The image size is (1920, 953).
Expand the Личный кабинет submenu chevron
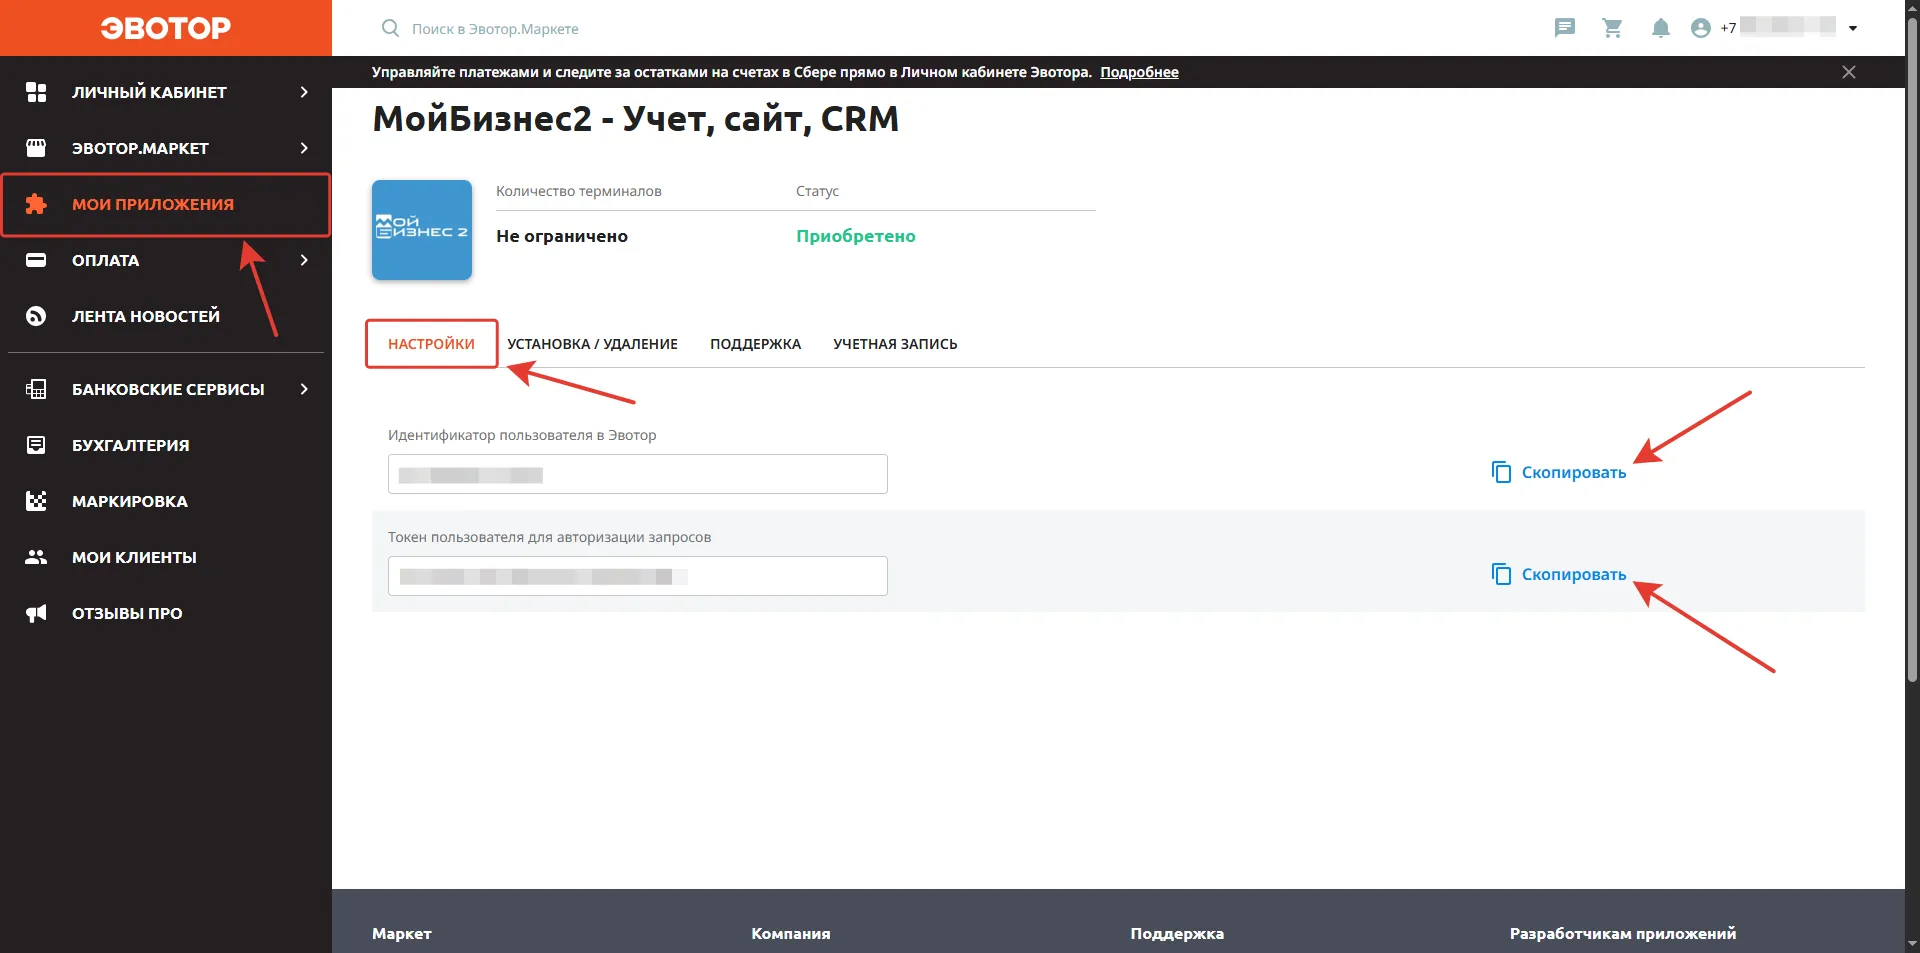304,92
